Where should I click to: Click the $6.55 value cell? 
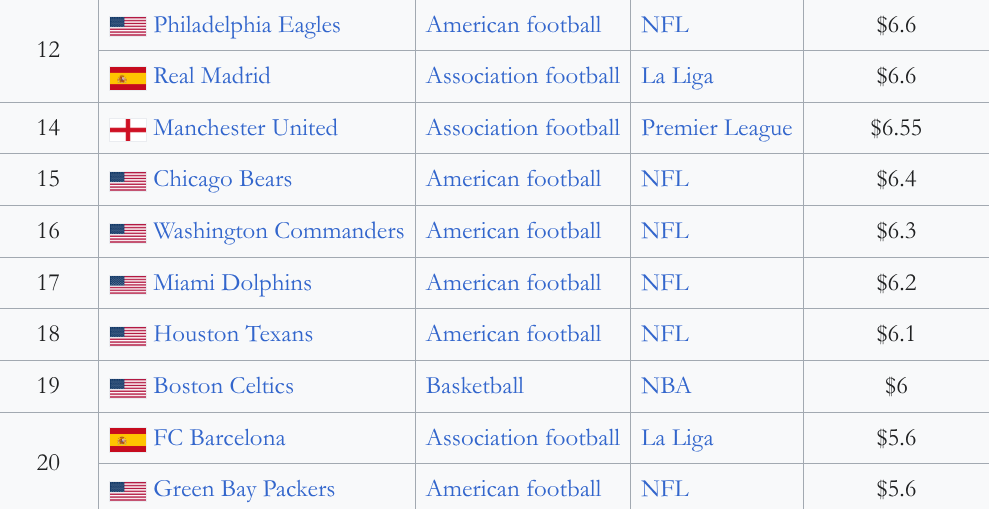click(x=896, y=128)
